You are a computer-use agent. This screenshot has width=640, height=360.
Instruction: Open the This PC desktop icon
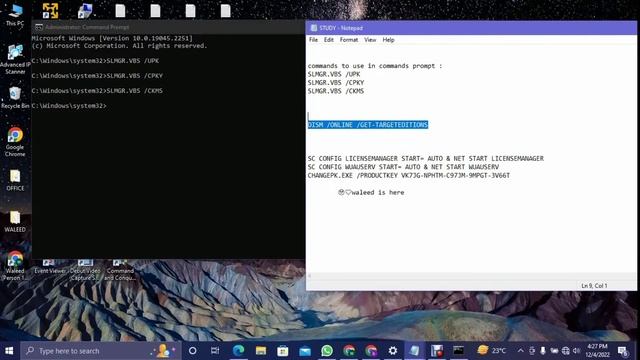pos(15,15)
